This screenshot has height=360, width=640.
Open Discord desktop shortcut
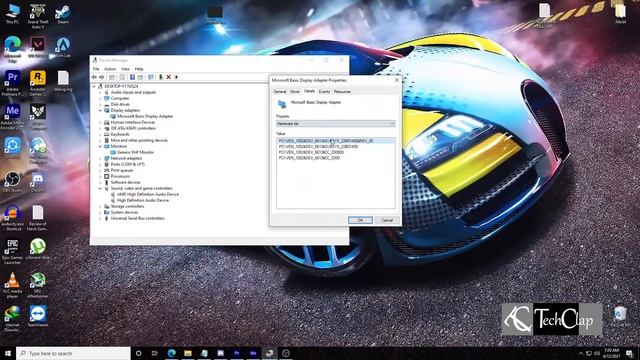38,182
